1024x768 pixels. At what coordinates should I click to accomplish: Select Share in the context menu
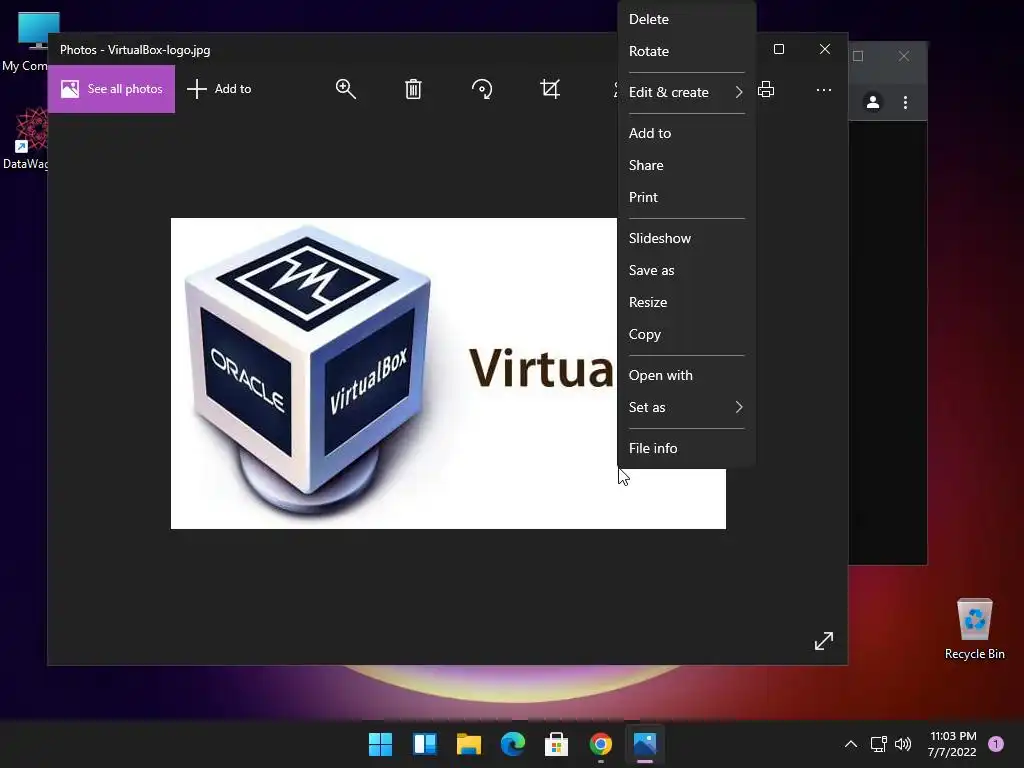pyautogui.click(x=686, y=165)
